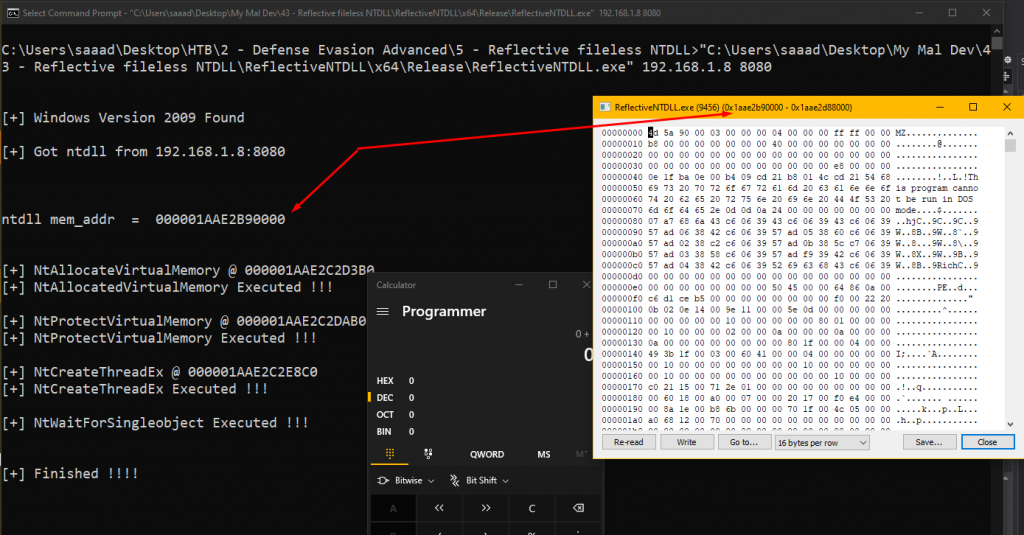
Task: Select full keypad icon in Calculator
Action: pyautogui.click(x=390, y=454)
